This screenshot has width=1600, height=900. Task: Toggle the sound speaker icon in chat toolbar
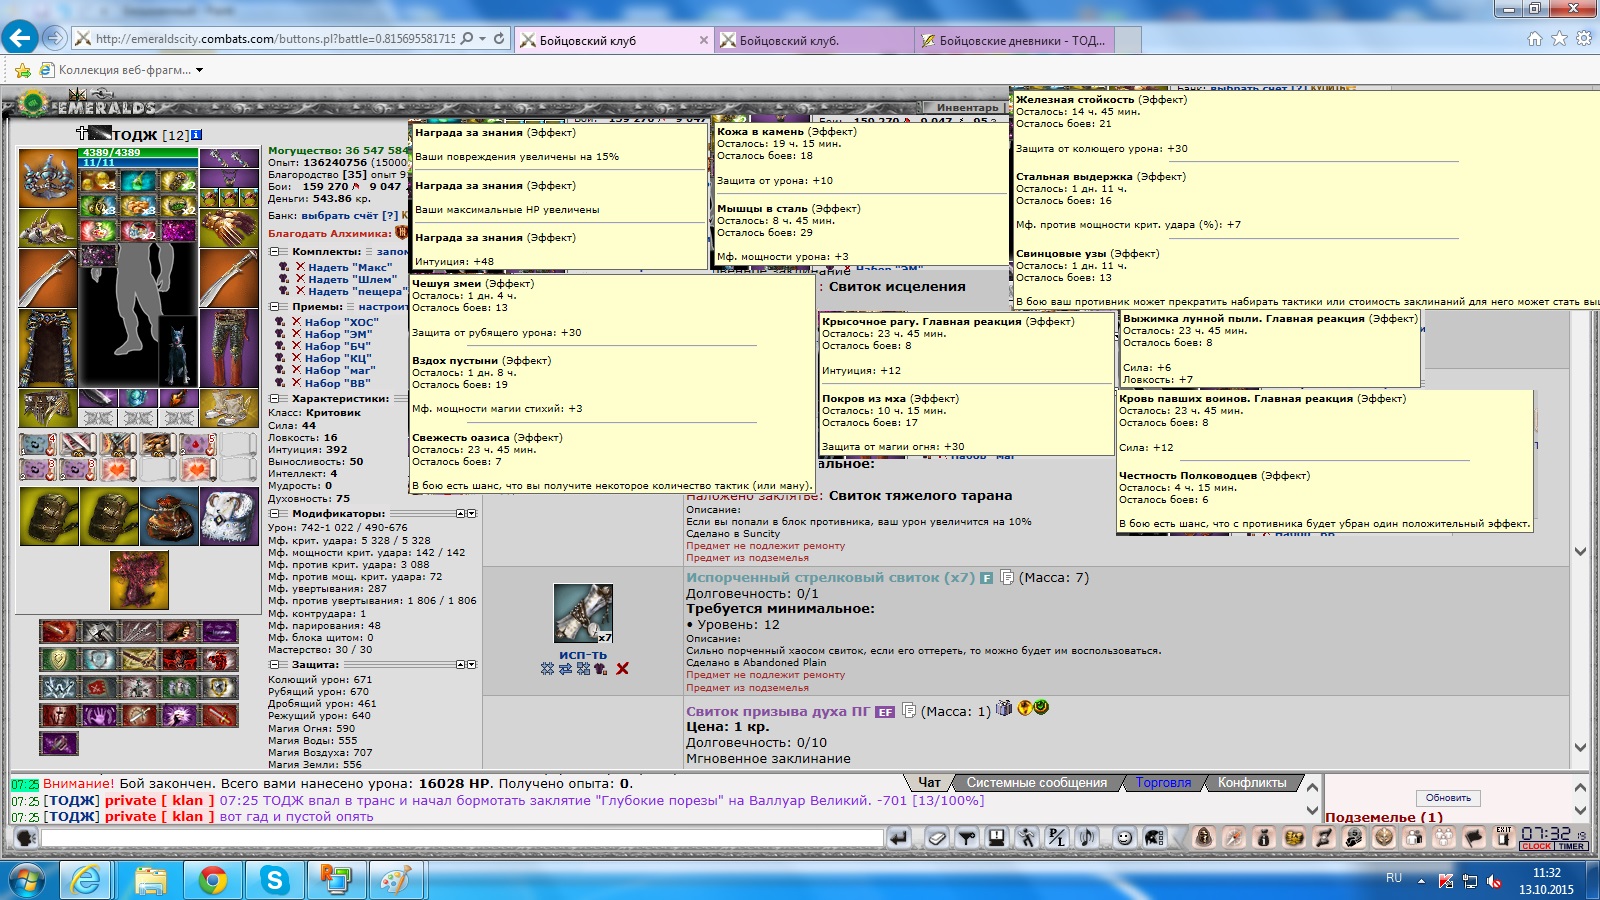(1087, 838)
